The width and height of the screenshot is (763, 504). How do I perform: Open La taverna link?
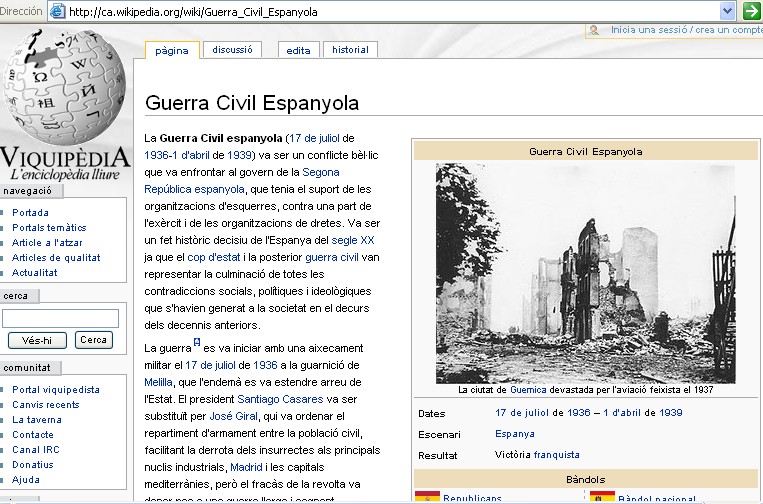pyautogui.click(x=37, y=420)
